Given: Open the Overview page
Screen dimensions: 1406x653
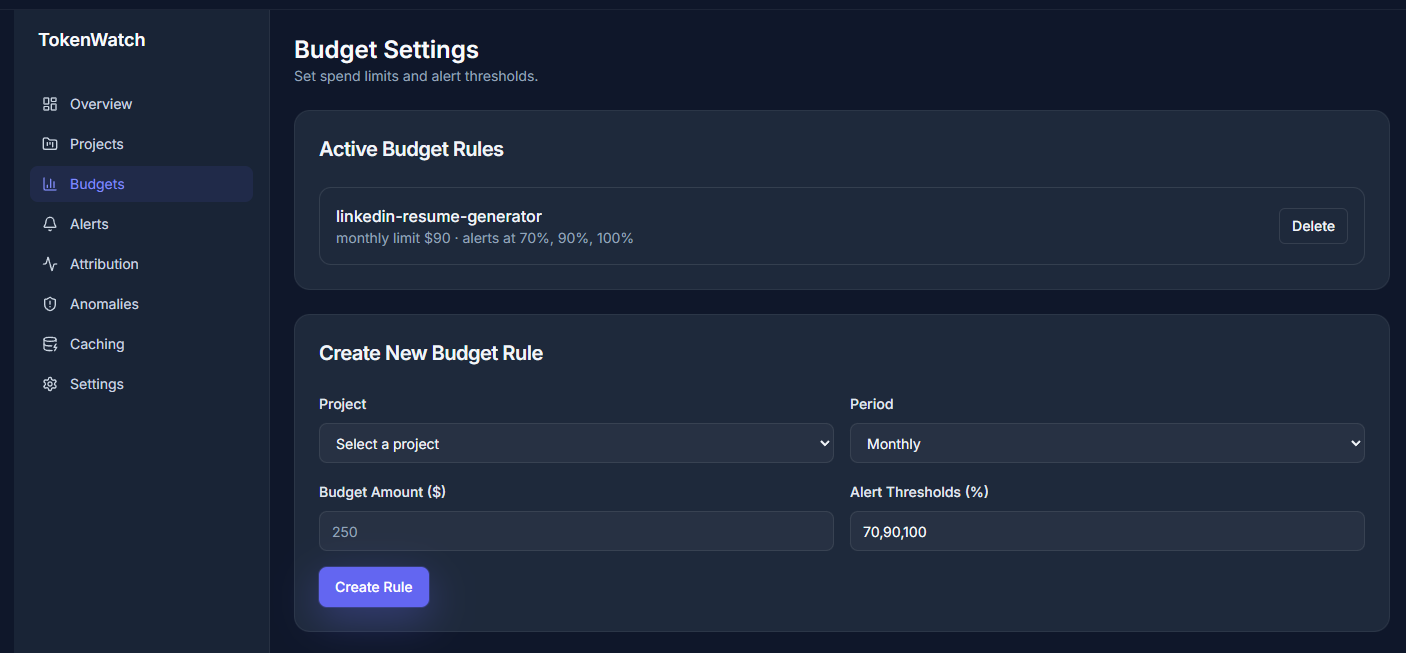Looking at the screenshot, I should [141, 104].
